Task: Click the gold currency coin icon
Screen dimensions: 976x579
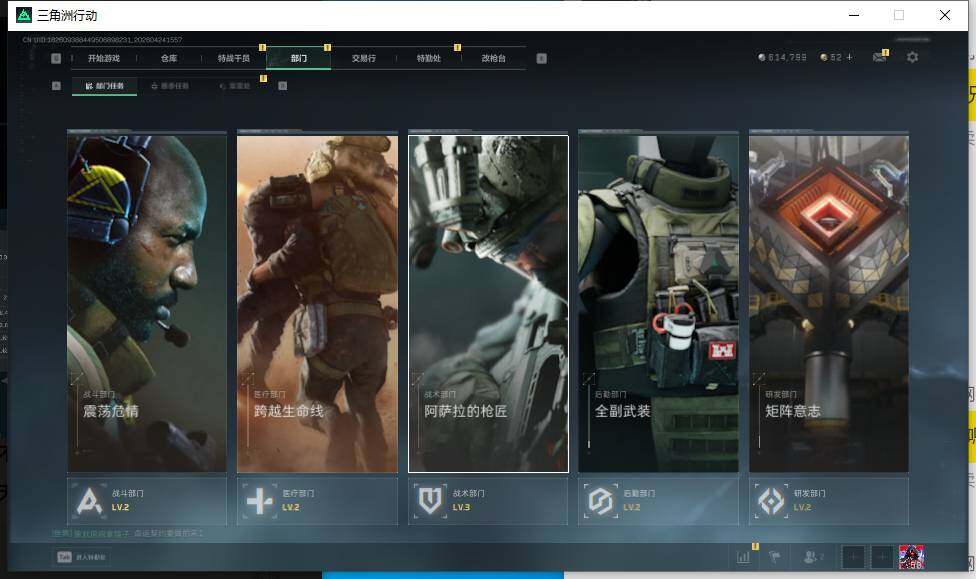Action: pyautogui.click(x=824, y=57)
